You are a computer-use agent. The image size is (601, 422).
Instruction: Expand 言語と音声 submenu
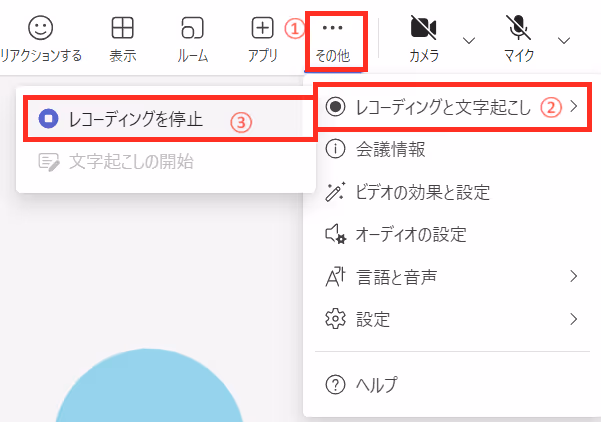(452, 277)
